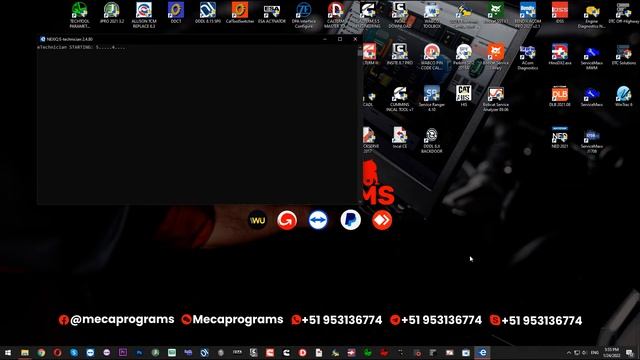Open the ServiceMaxx MWM shortcut
The image size is (640, 360).
pyautogui.click(x=591, y=56)
